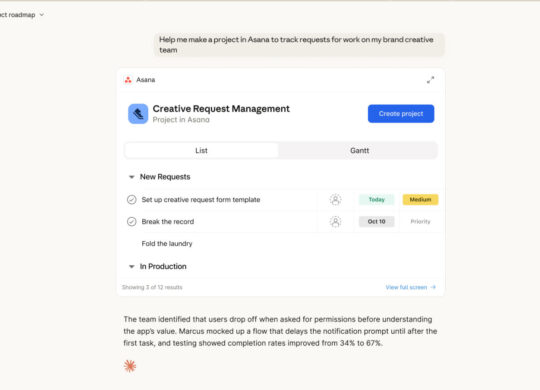Click the 'New Requests' section heading

point(165,177)
